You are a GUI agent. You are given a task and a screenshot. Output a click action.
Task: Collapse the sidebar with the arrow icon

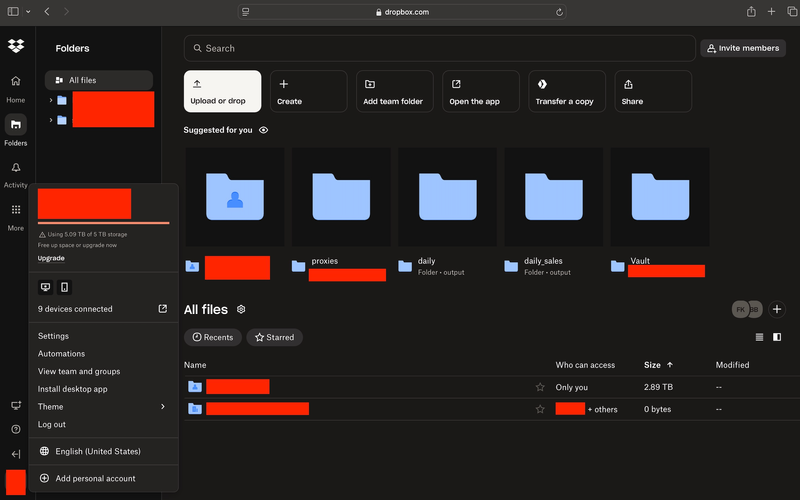(15, 454)
